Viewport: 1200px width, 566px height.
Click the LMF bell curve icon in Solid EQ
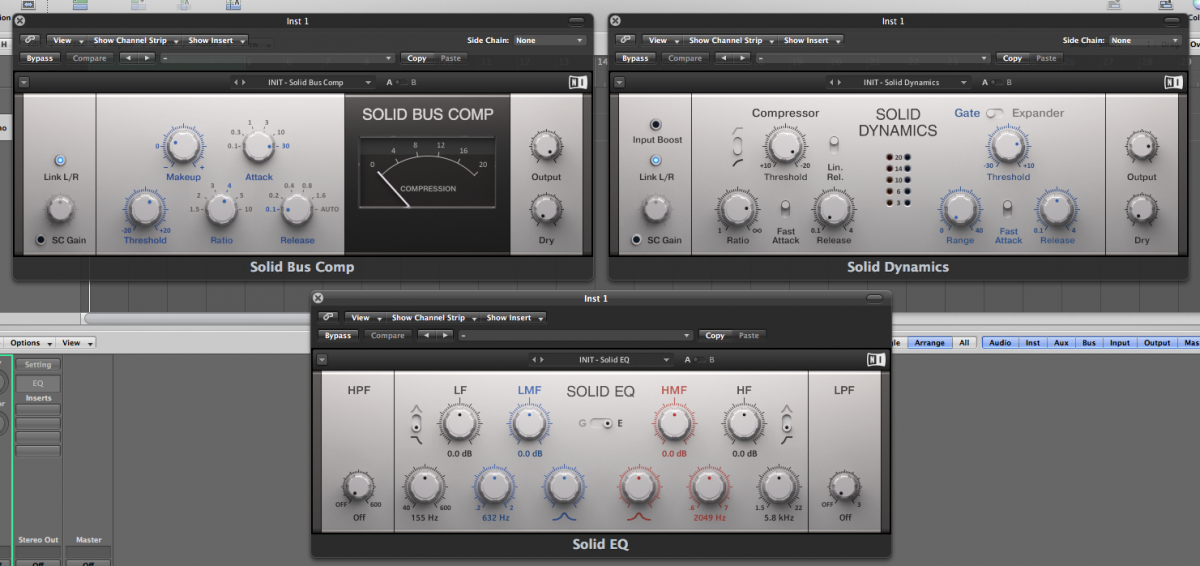point(564,518)
